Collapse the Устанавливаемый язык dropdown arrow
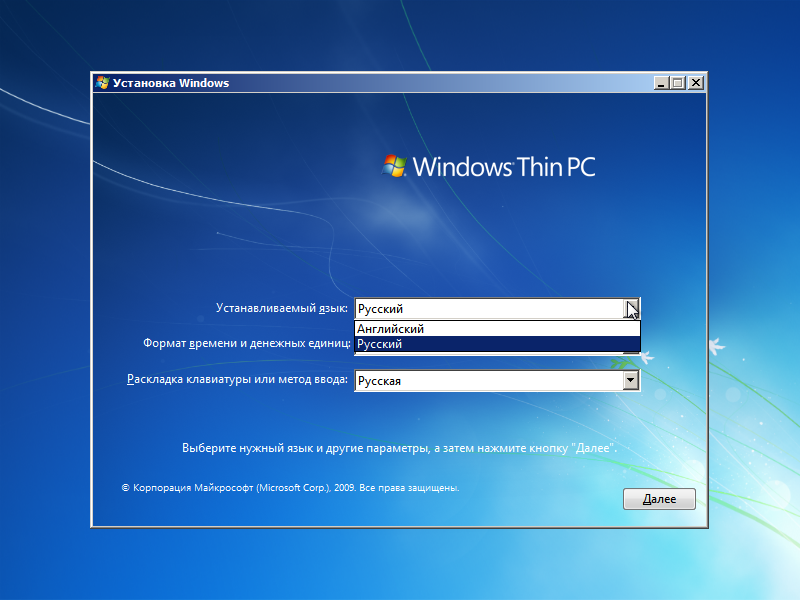The height and width of the screenshot is (600, 800). click(x=632, y=309)
